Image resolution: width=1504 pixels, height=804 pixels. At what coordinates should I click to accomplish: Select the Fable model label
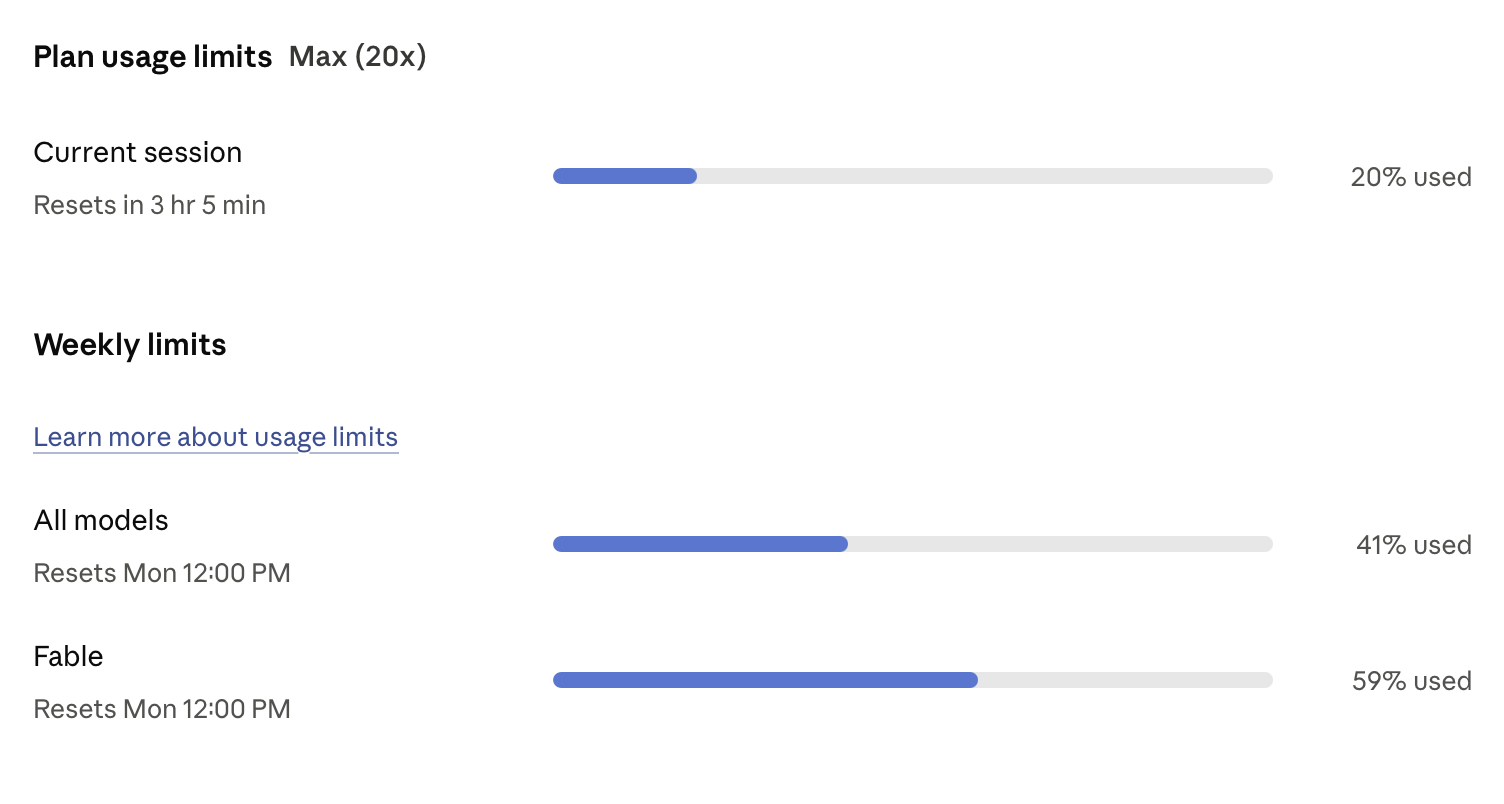click(69, 656)
